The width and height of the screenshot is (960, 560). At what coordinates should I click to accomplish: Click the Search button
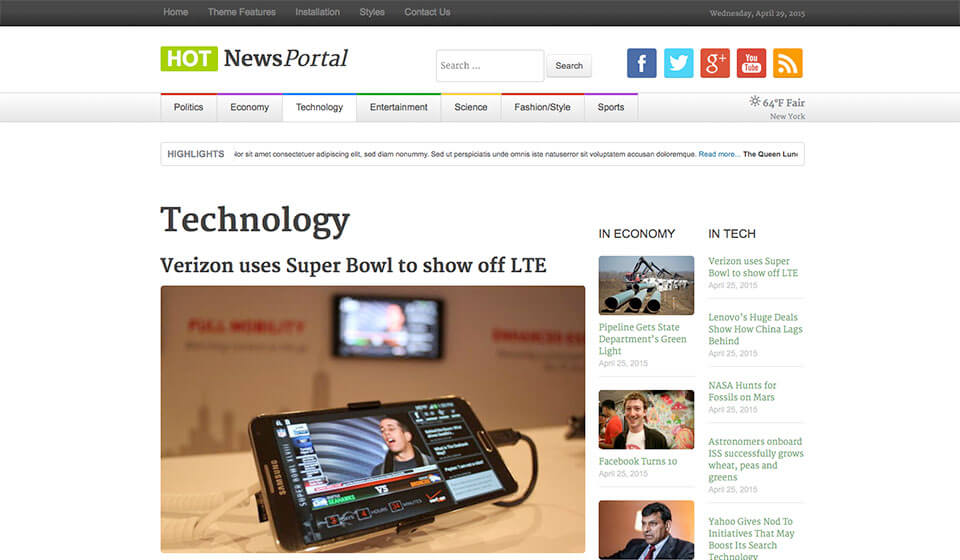coord(569,65)
